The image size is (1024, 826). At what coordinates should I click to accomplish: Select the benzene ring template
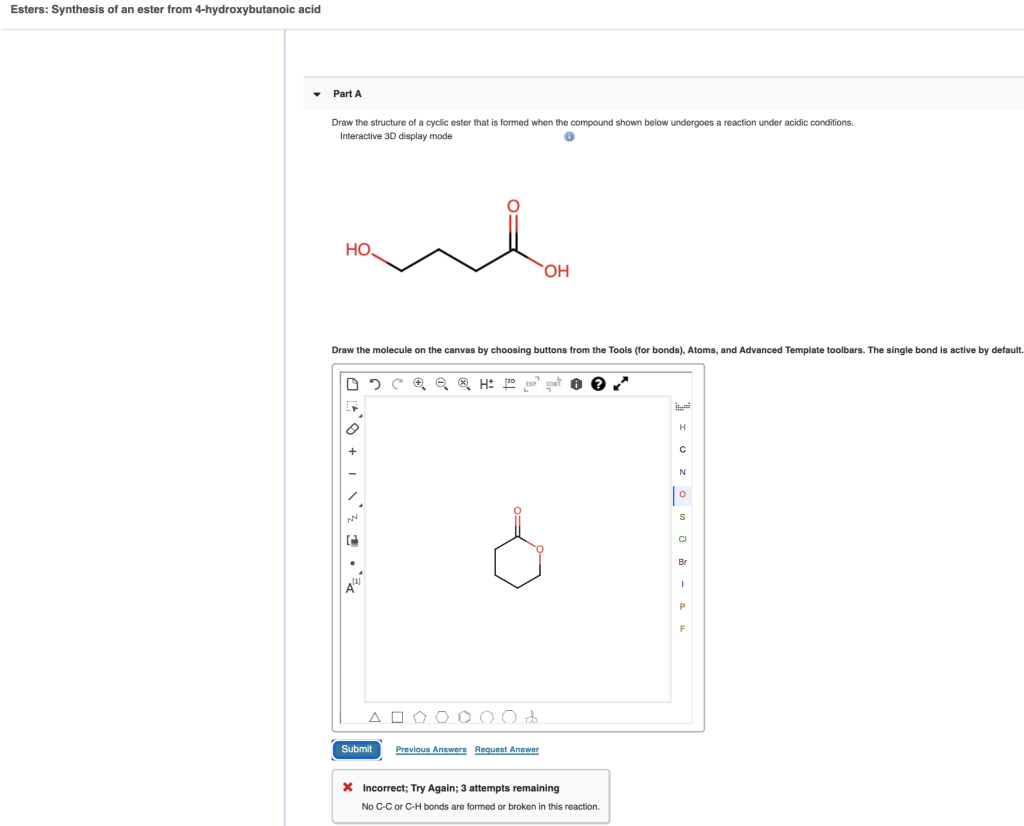point(464,716)
